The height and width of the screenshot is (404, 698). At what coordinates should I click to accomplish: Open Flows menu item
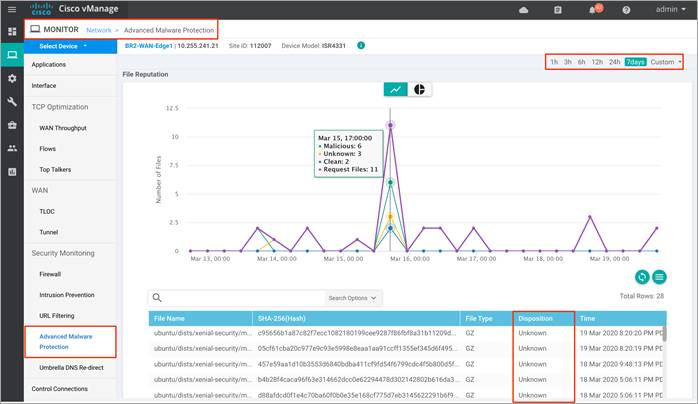[x=47, y=149]
